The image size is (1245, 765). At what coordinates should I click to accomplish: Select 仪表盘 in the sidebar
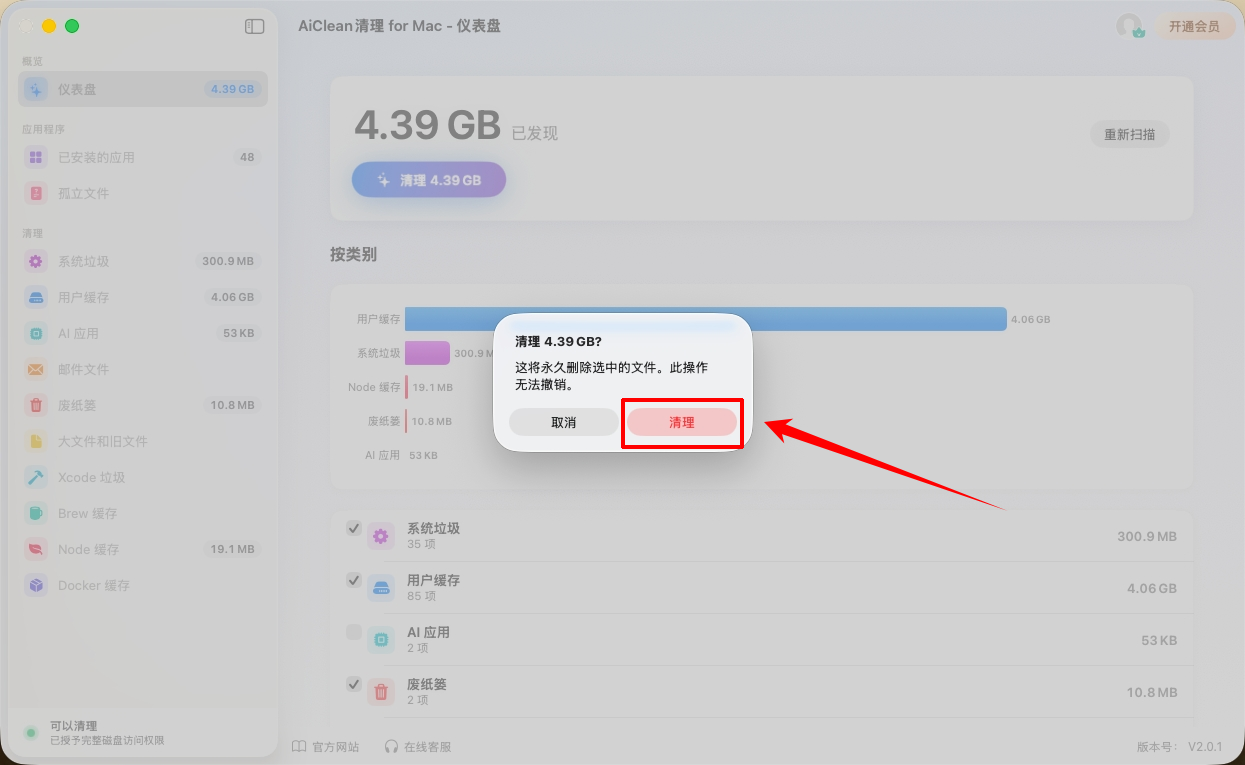click(143, 89)
